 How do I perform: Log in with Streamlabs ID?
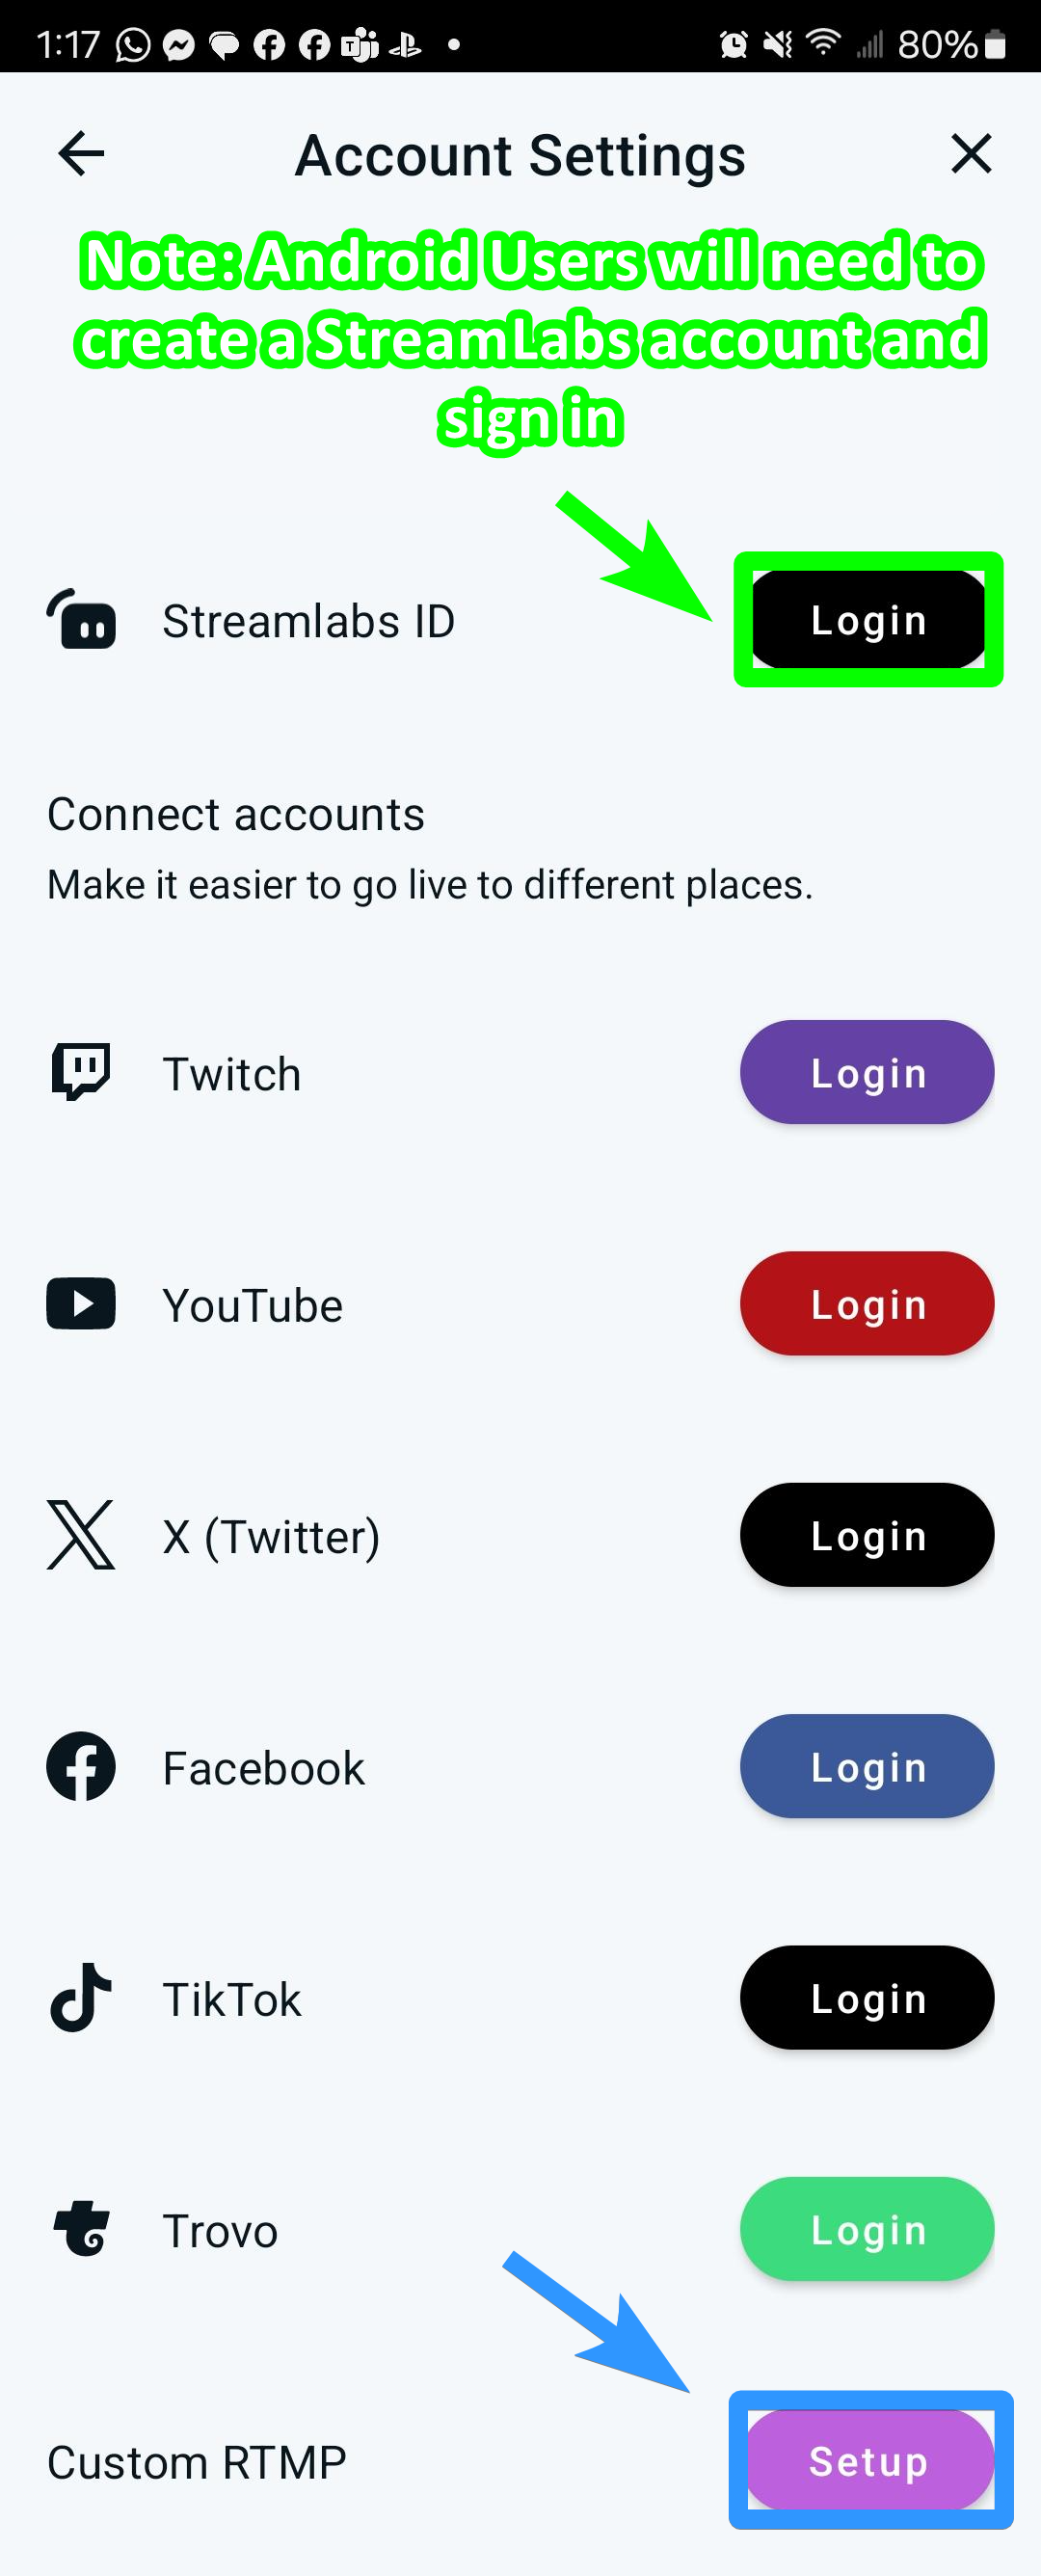tap(868, 620)
